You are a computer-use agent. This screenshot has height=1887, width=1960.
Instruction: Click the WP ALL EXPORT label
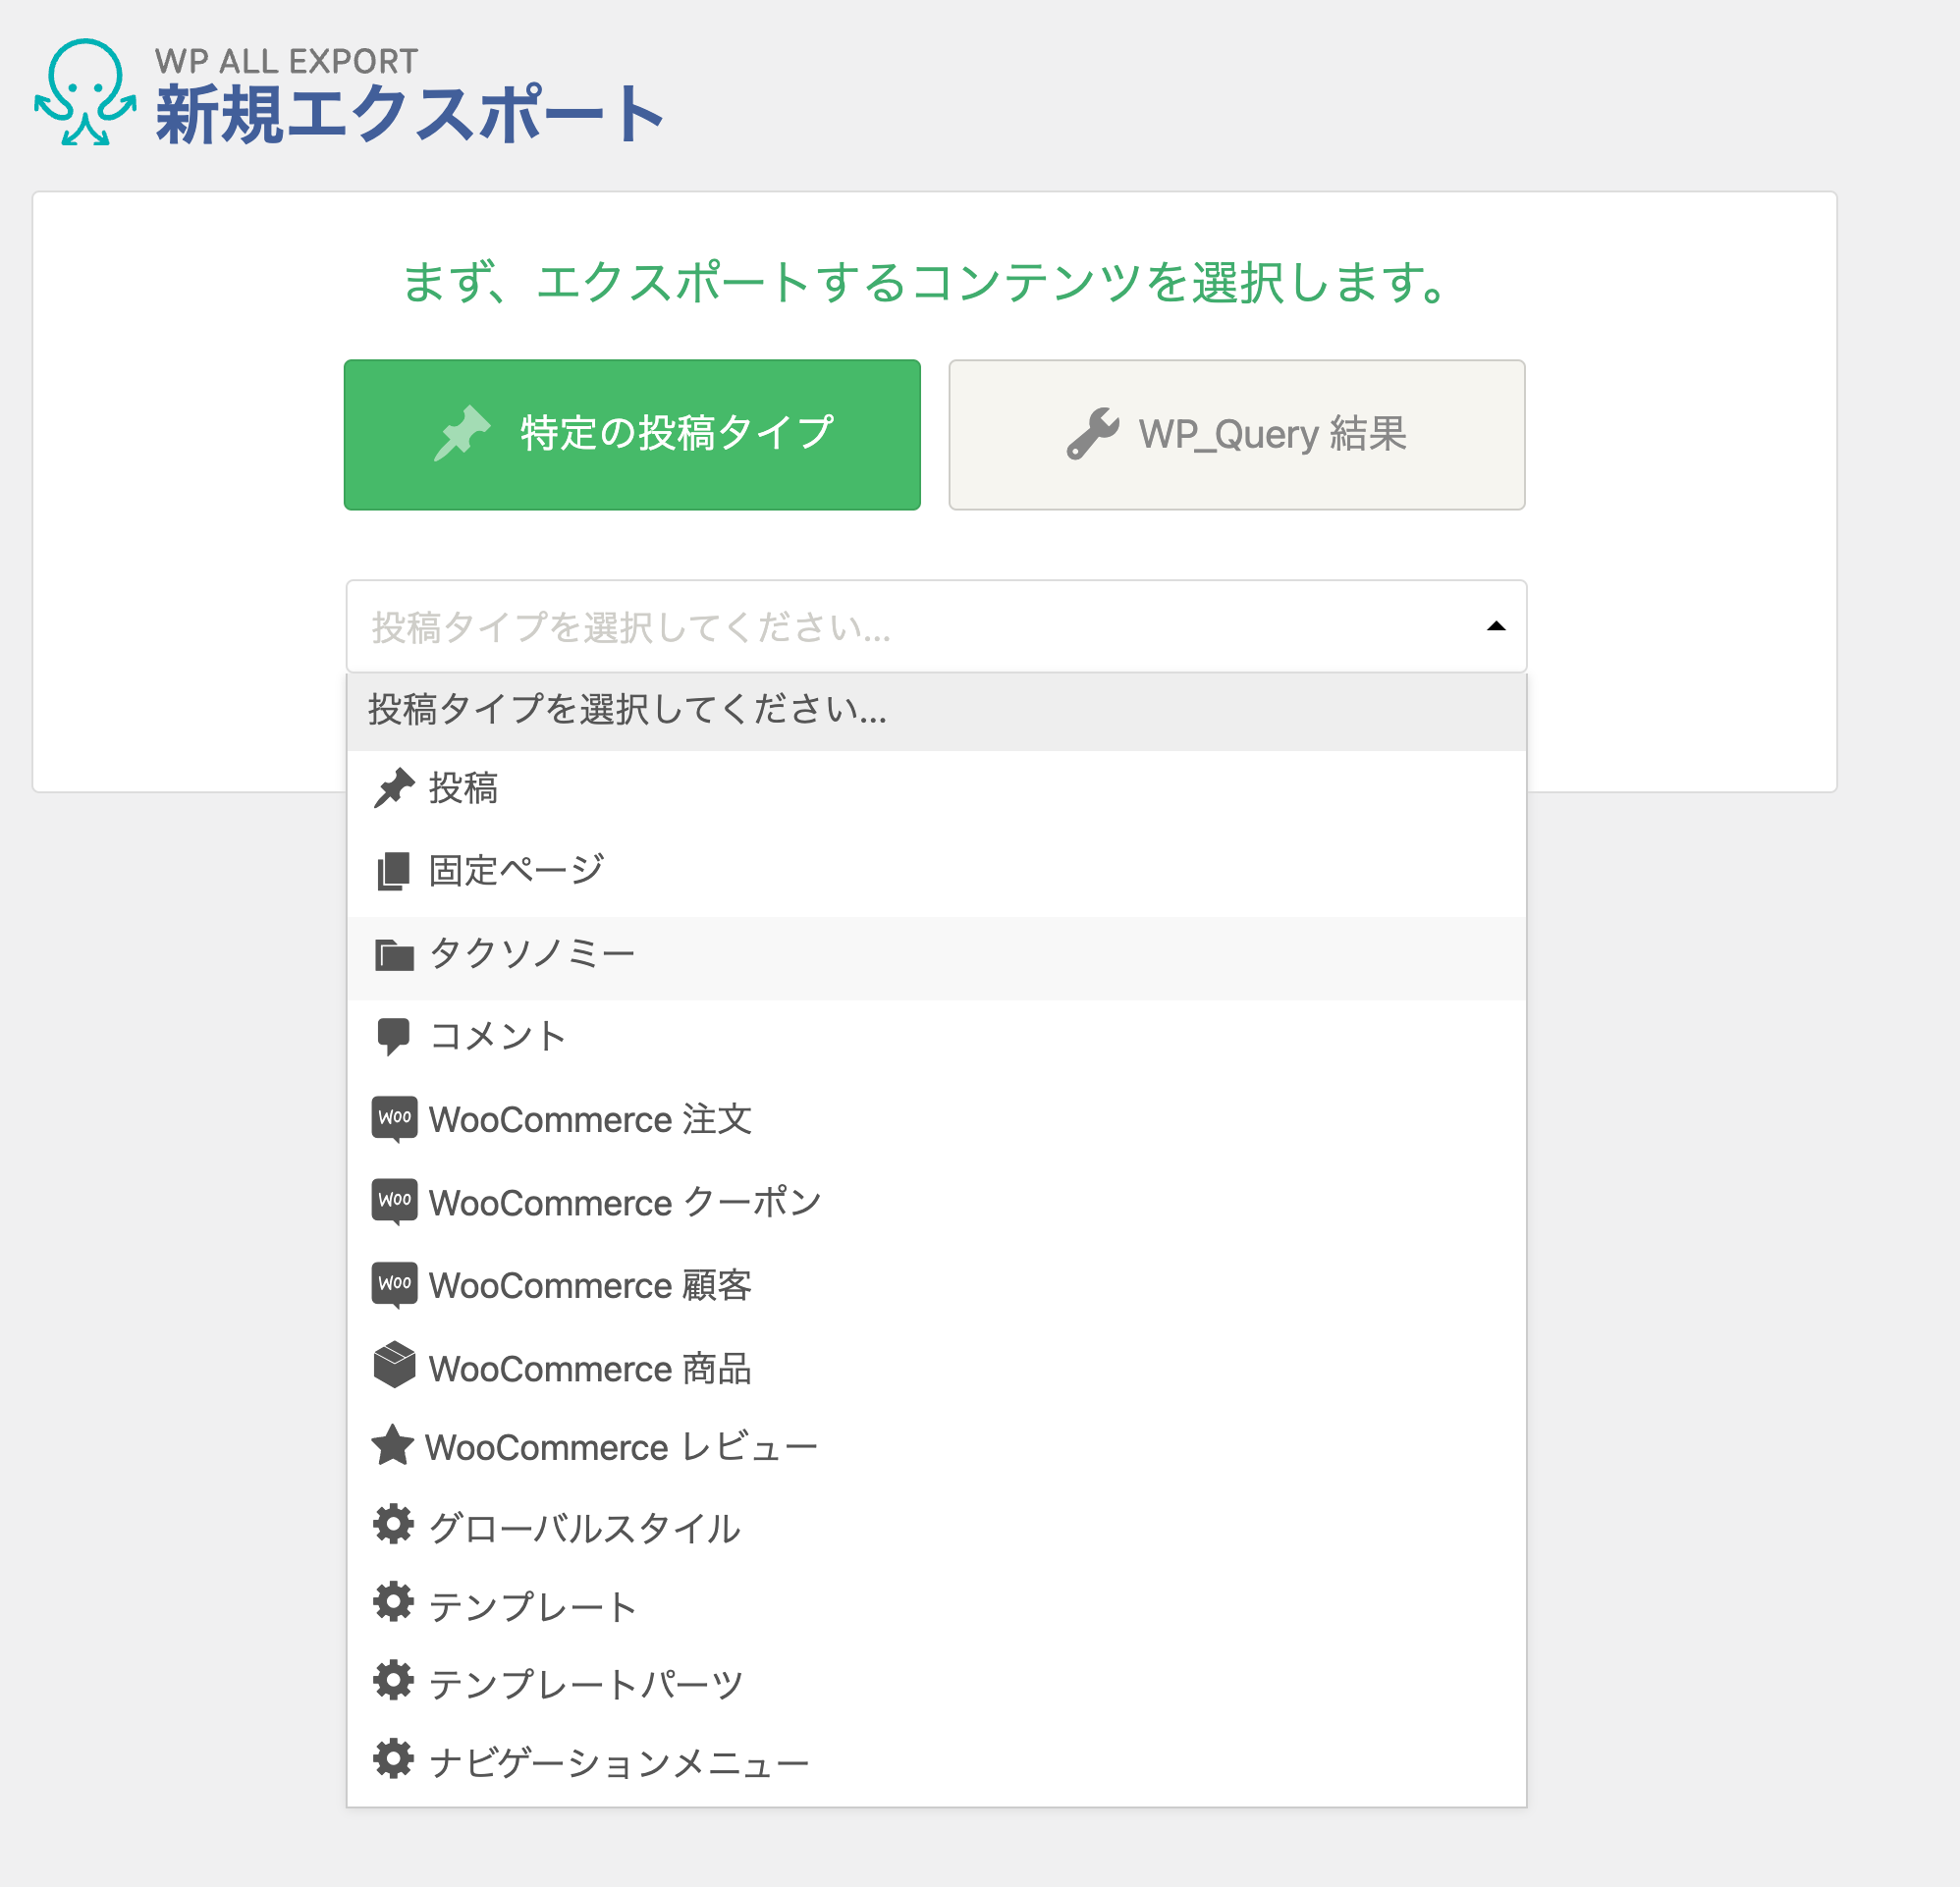287,61
